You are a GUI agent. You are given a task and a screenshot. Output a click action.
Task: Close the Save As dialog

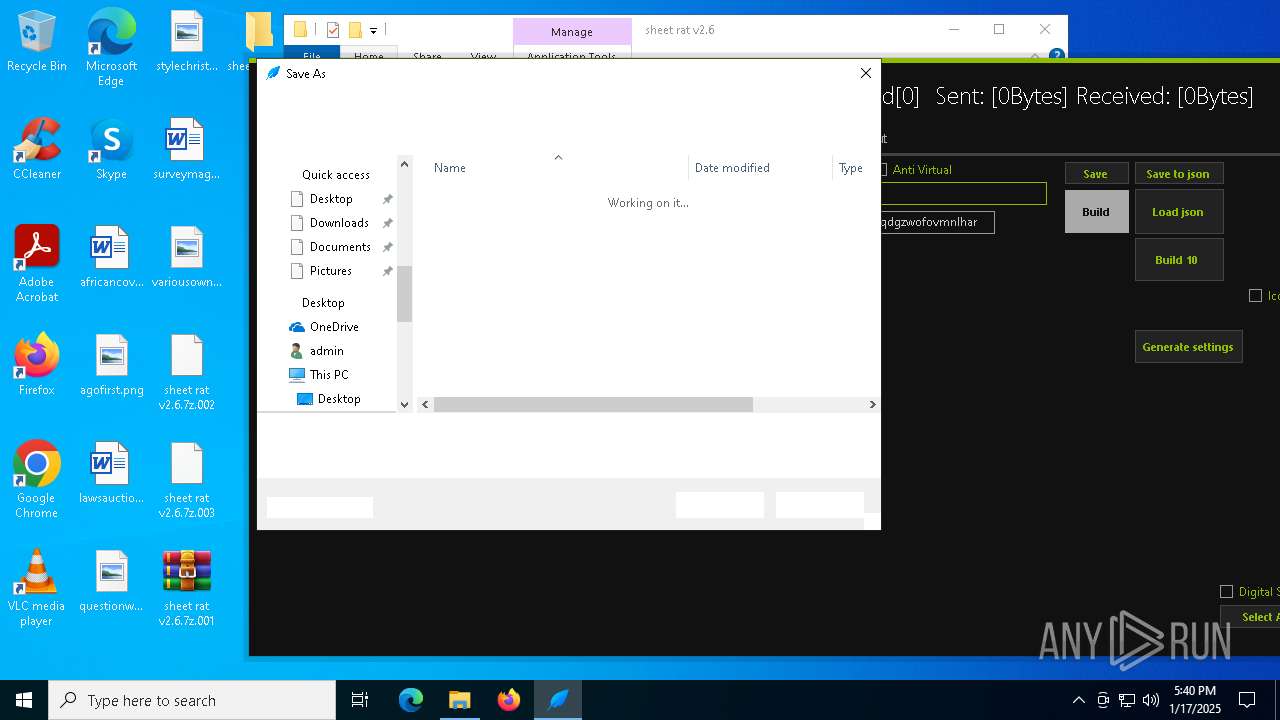[866, 73]
